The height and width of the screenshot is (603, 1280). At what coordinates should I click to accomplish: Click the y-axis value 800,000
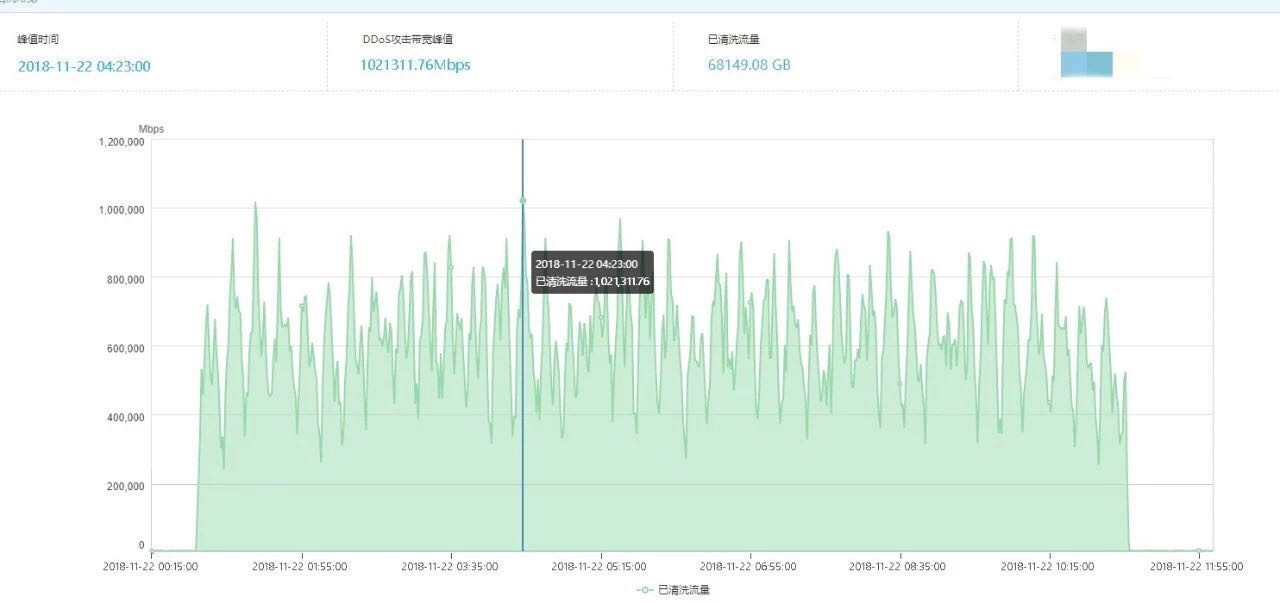pos(126,279)
